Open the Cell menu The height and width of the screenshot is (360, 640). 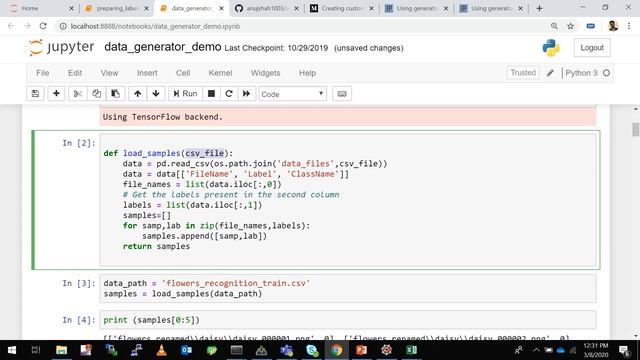pyautogui.click(x=183, y=73)
